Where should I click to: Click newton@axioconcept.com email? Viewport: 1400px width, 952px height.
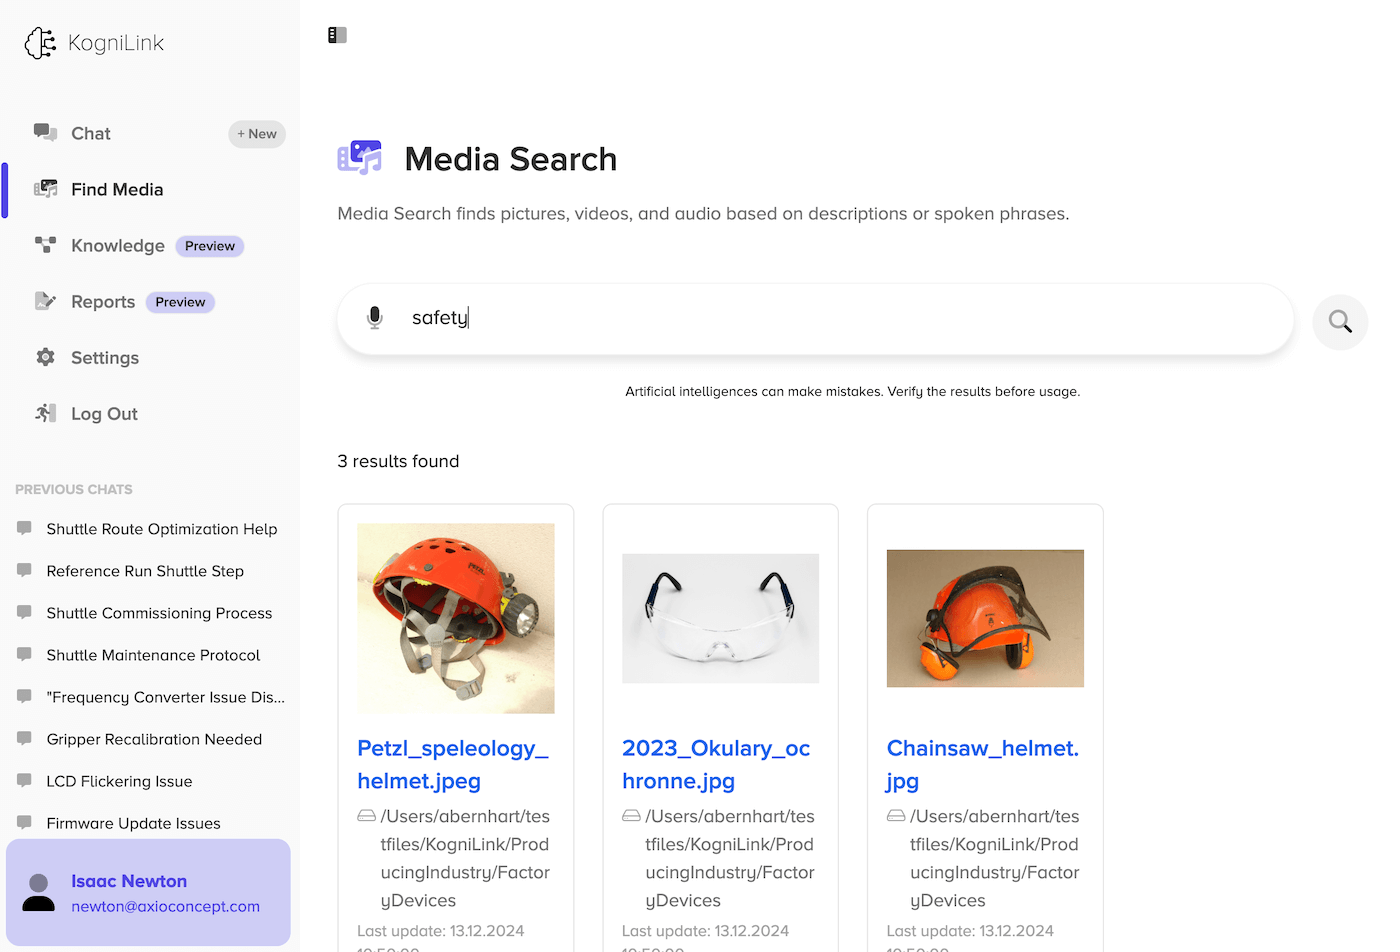click(x=165, y=906)
